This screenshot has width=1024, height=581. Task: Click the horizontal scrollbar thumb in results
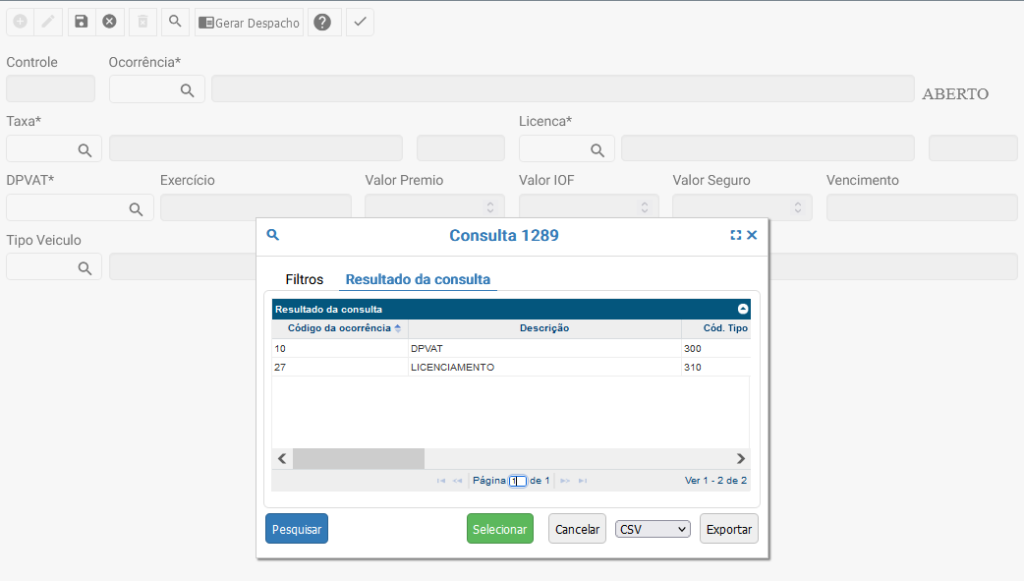tap(358, 458)
